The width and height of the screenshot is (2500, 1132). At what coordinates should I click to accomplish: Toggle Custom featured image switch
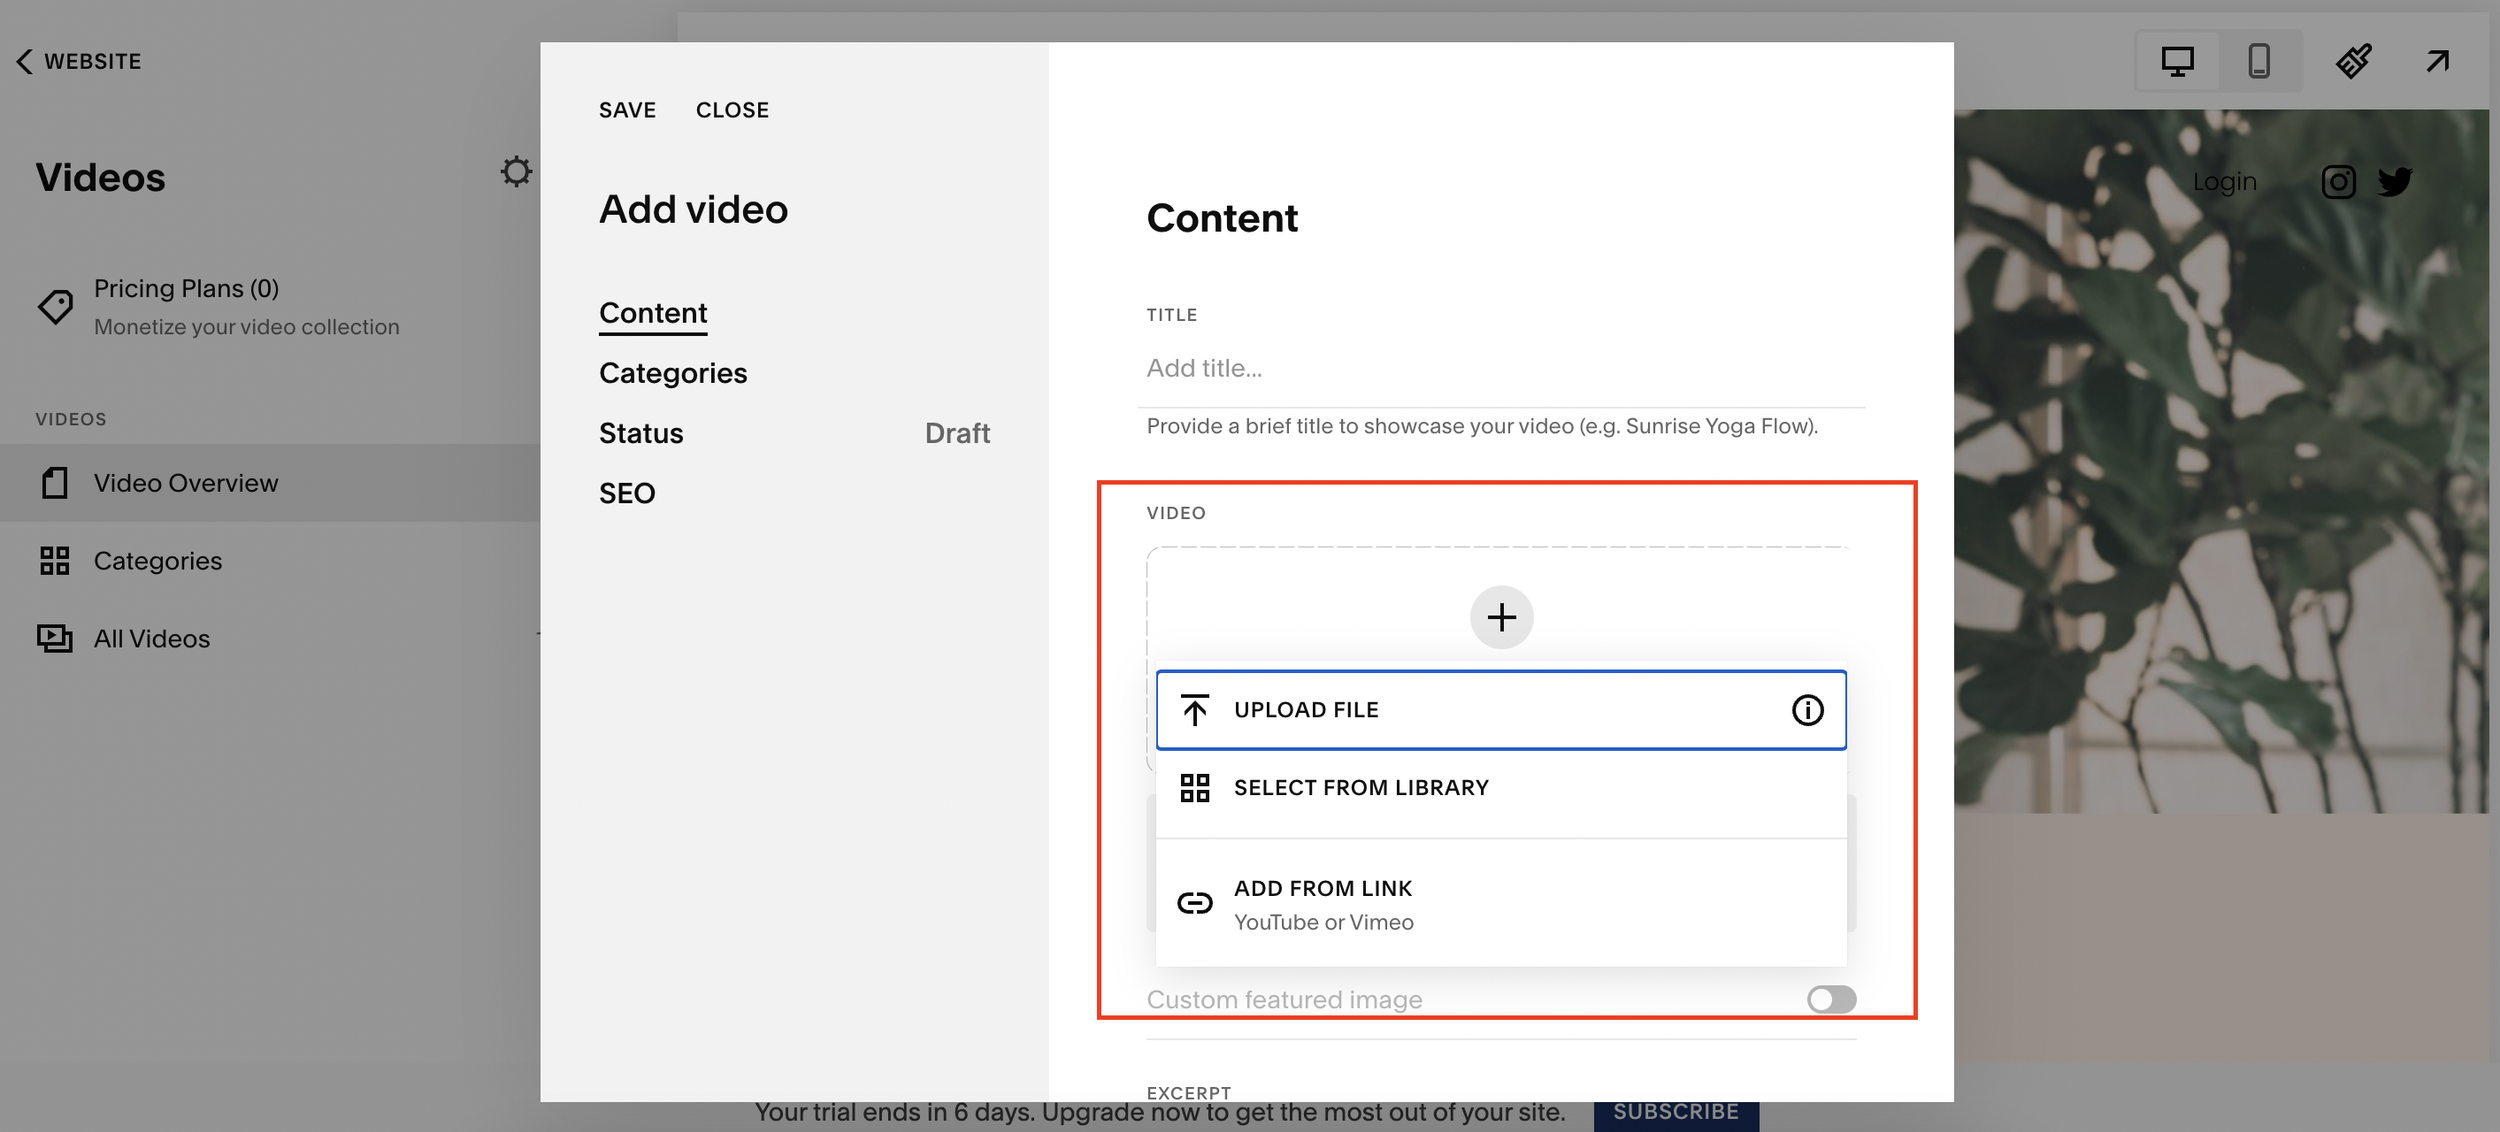tap(1831, 999)
